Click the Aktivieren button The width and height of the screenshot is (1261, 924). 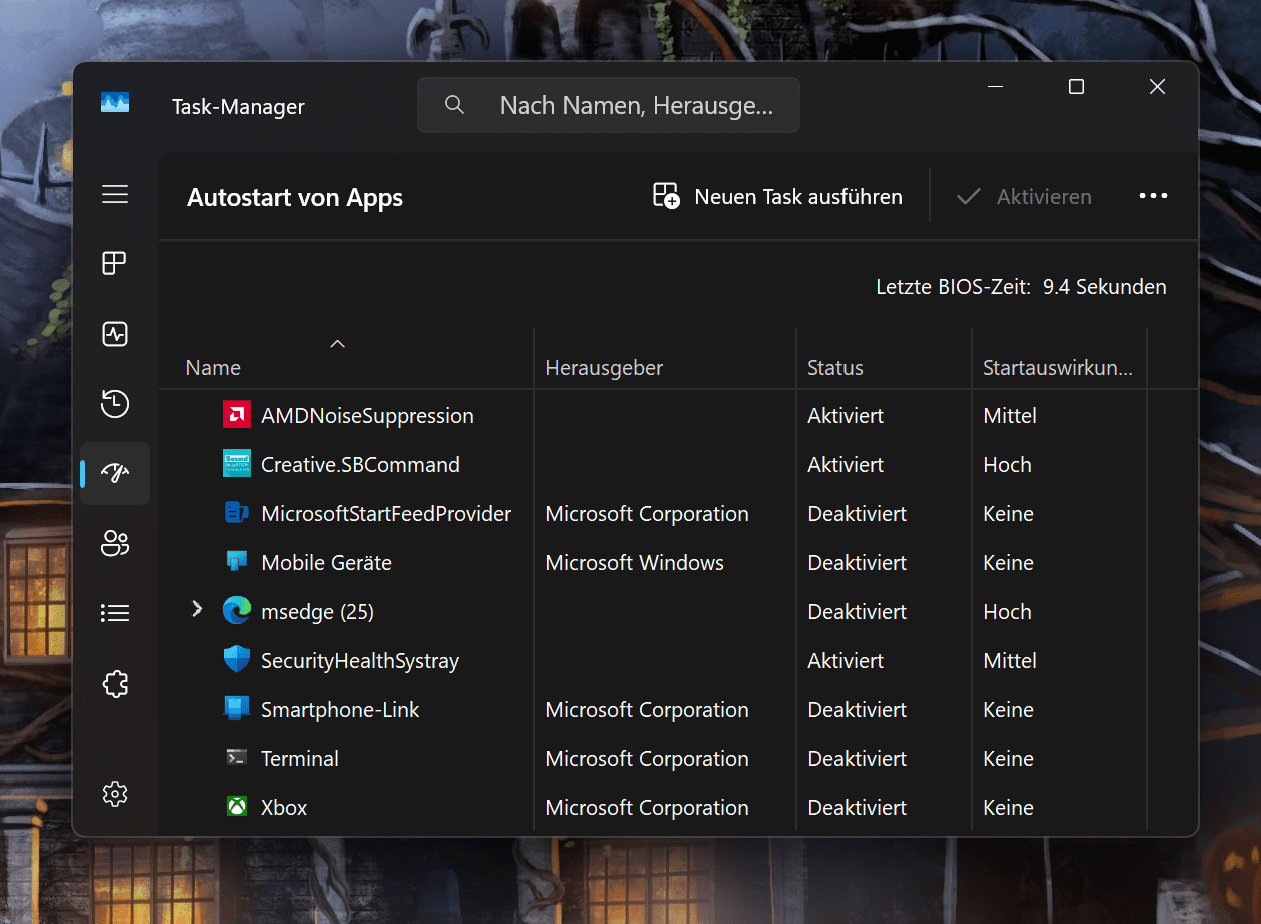pos(1024,196)
